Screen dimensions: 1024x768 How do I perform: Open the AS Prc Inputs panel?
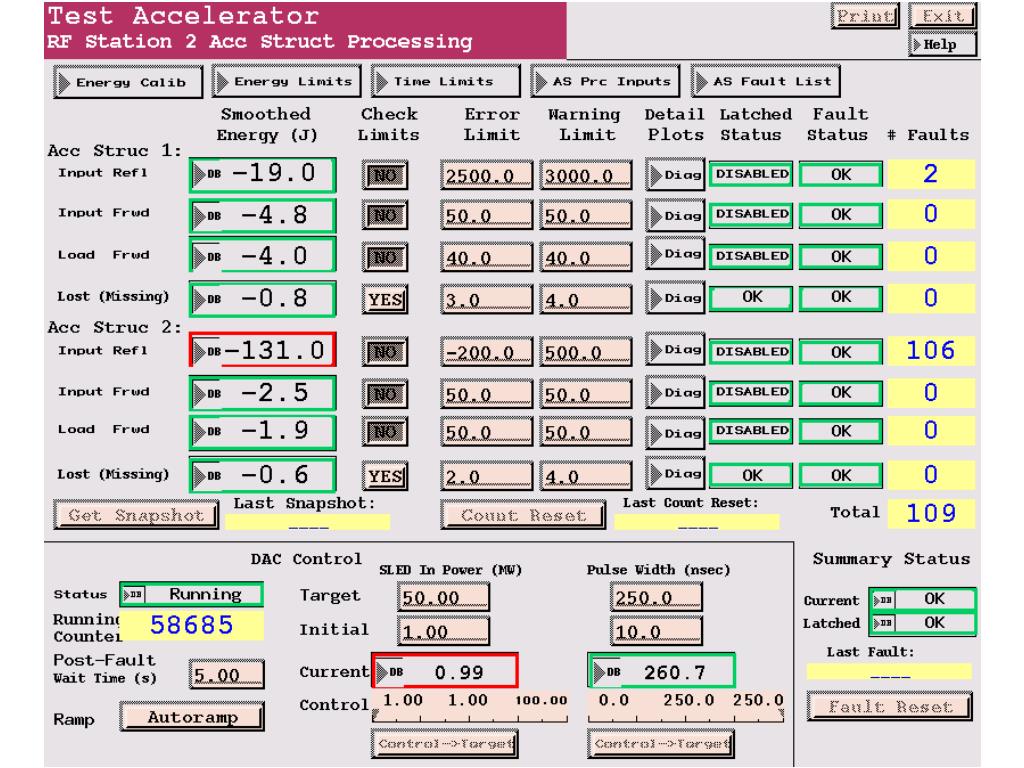pos(605,82)
